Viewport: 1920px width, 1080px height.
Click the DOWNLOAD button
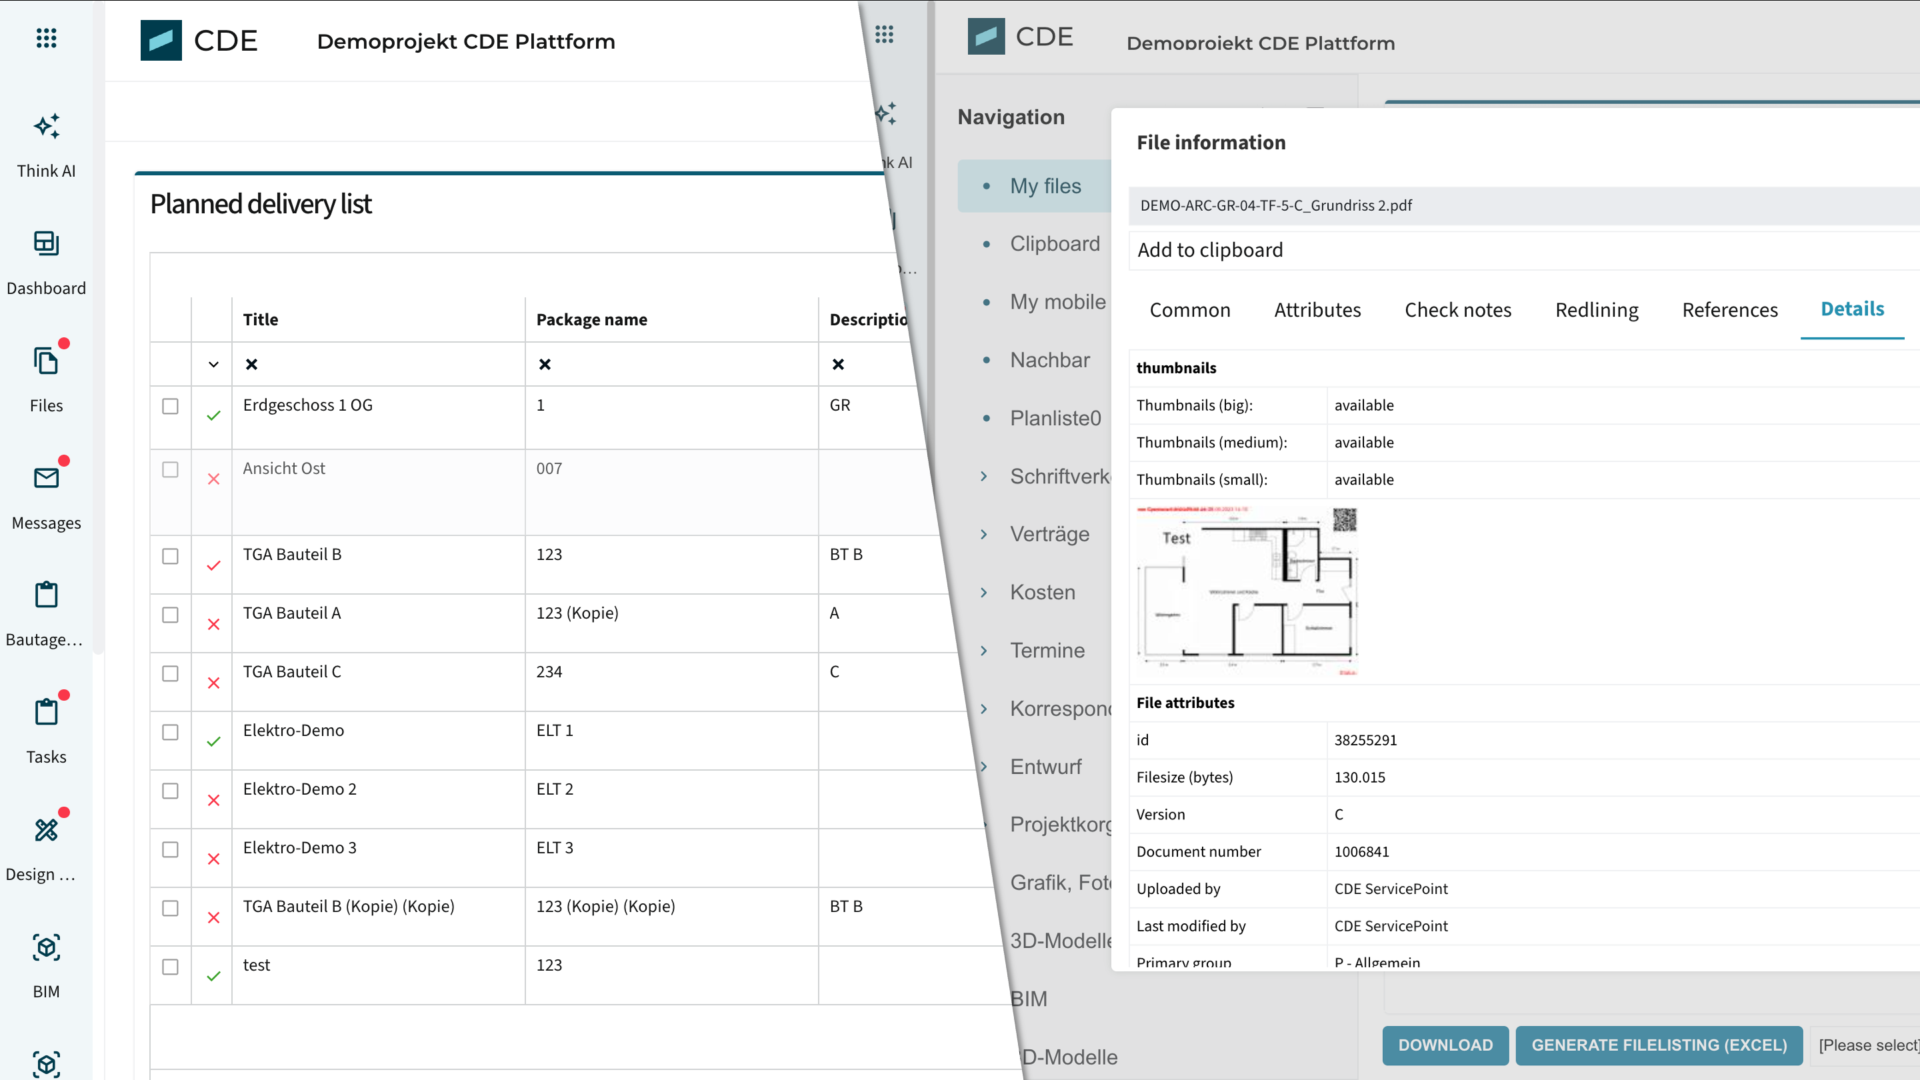click(1445, 1045)
